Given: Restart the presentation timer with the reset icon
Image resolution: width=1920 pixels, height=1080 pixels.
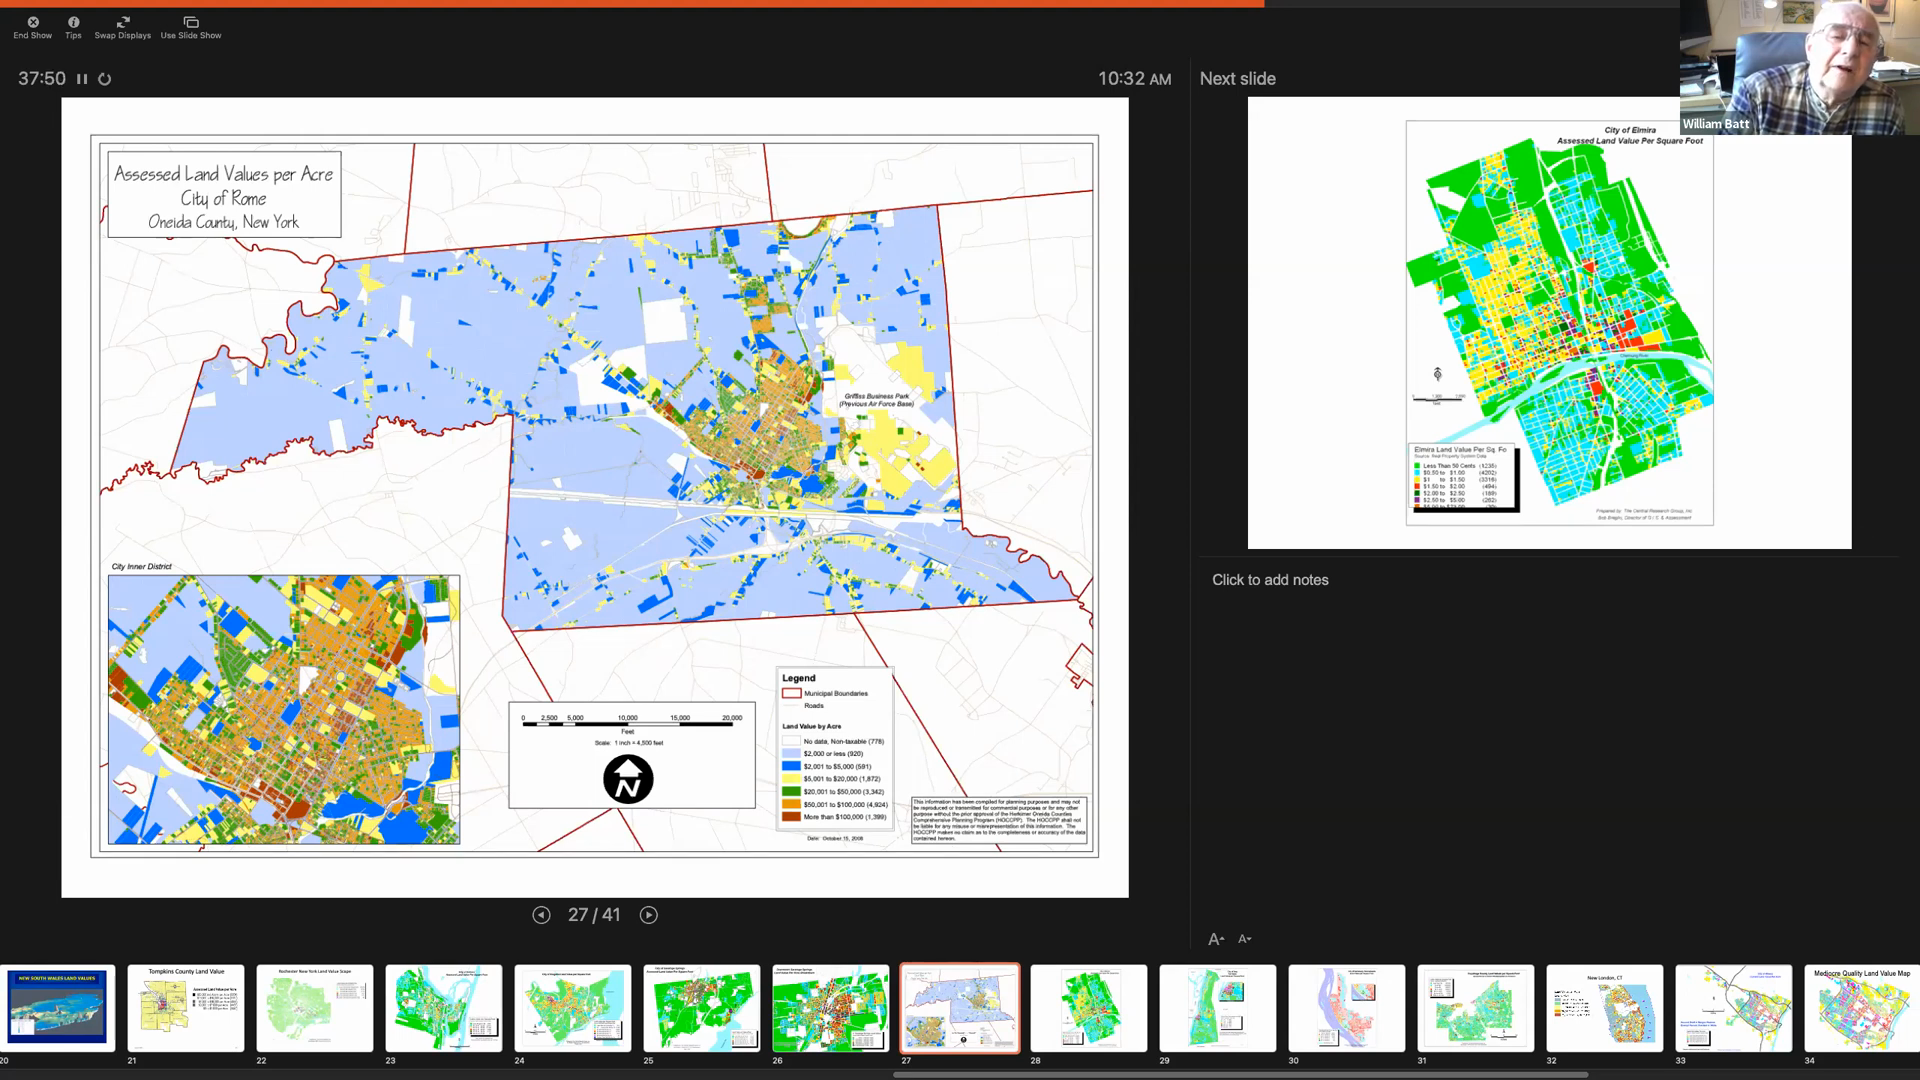Looking at the screenshot, I should (x=105, y=78).
